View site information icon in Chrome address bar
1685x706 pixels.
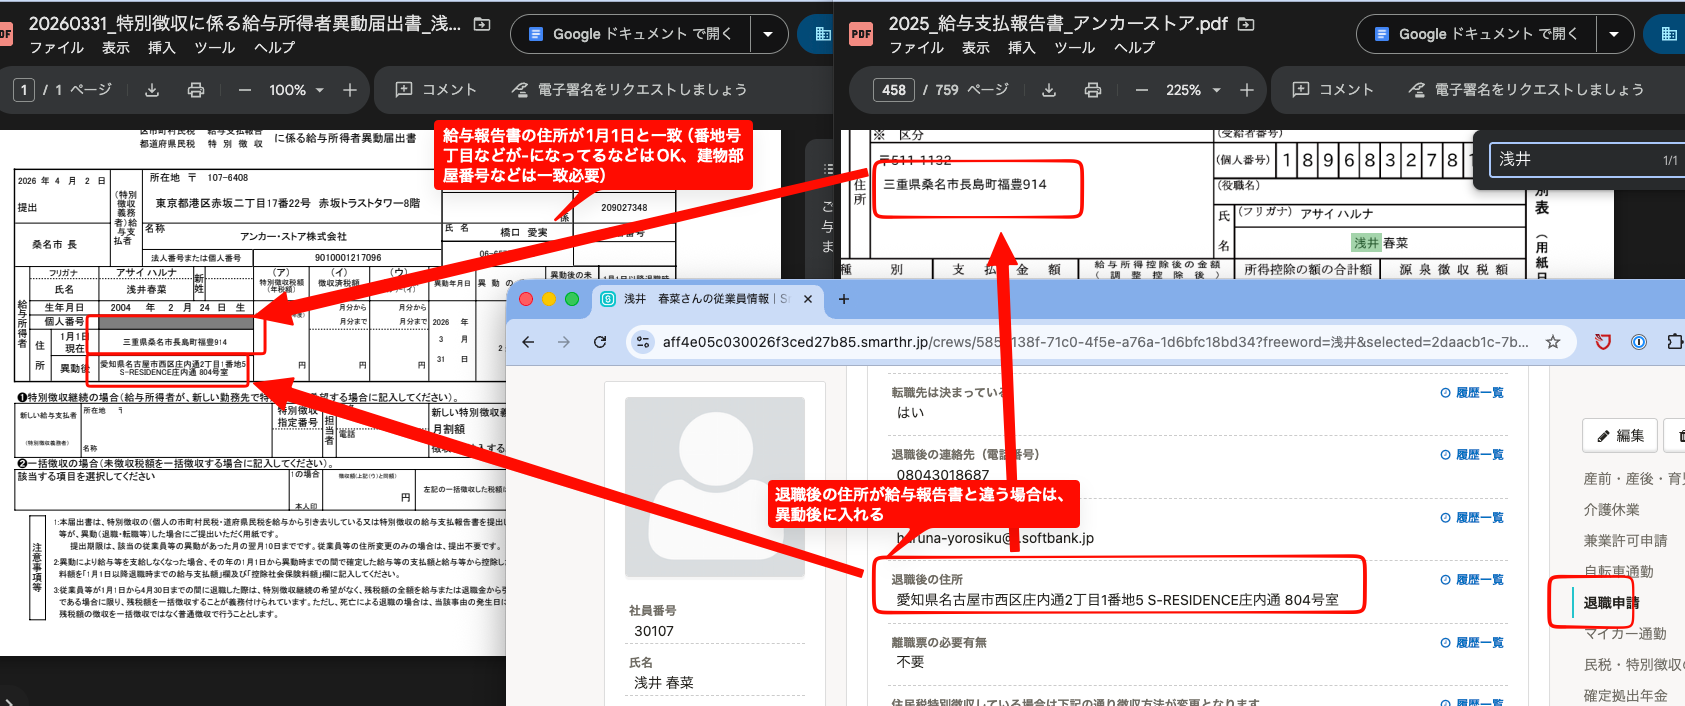644,342
